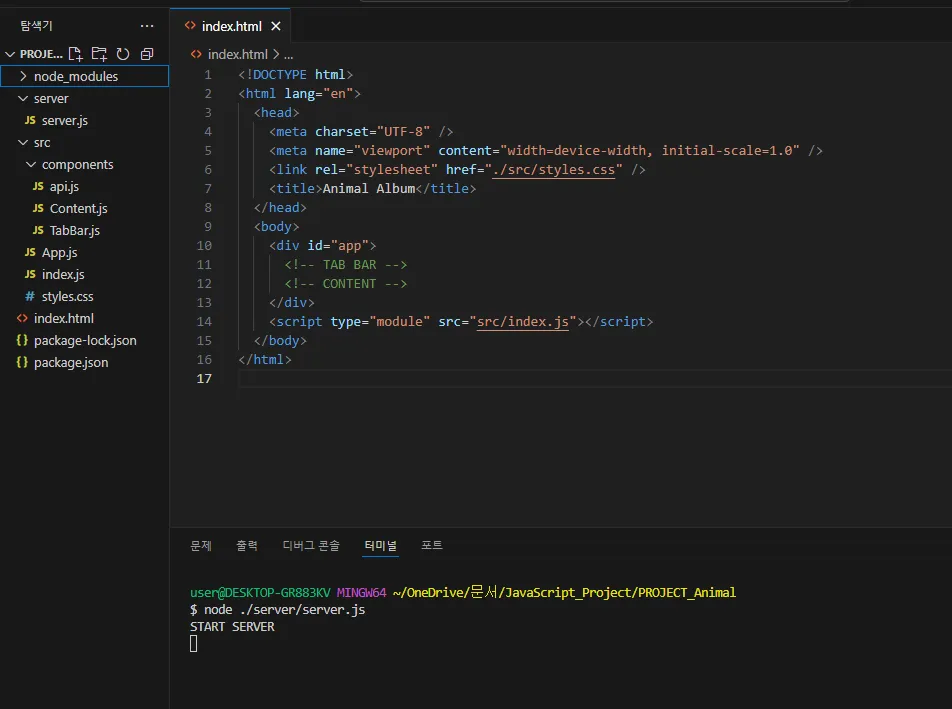Viewport: 952px width, 709px height.
Task: Click the 'TAB BAR' comment line
Action: pyautogui.click(x=345, y=265)
